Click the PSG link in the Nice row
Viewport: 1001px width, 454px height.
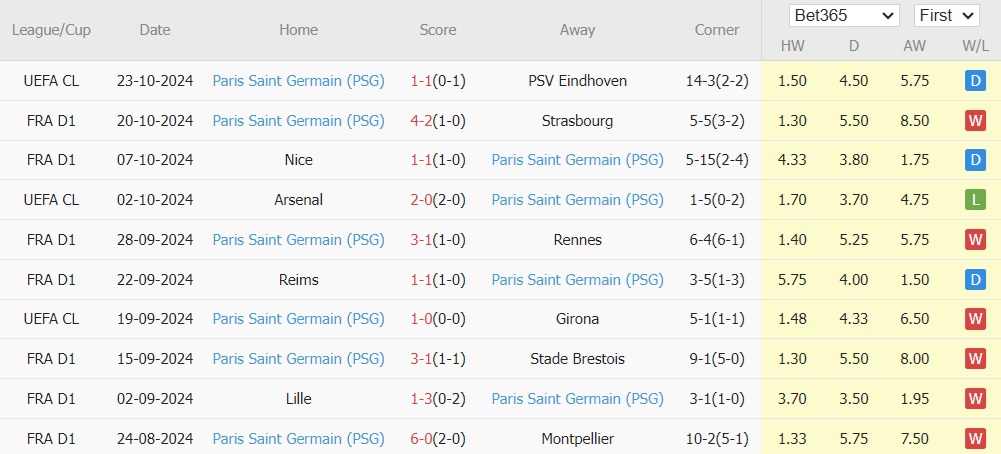[577, 160]
